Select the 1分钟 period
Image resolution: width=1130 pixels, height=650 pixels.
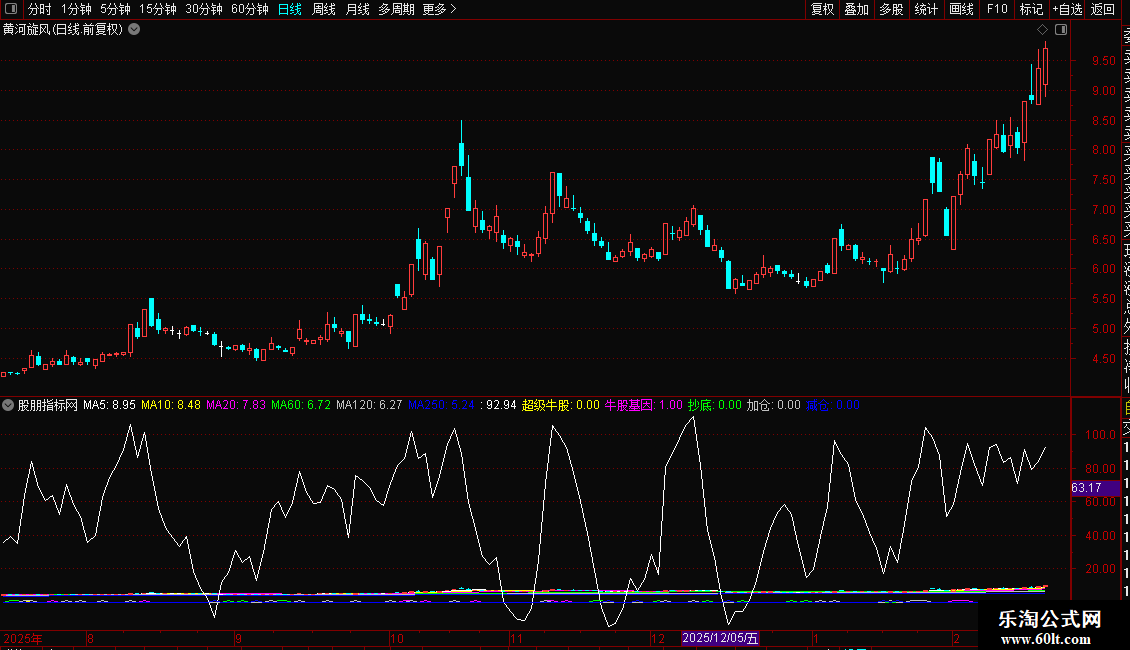tap(76, 9)
